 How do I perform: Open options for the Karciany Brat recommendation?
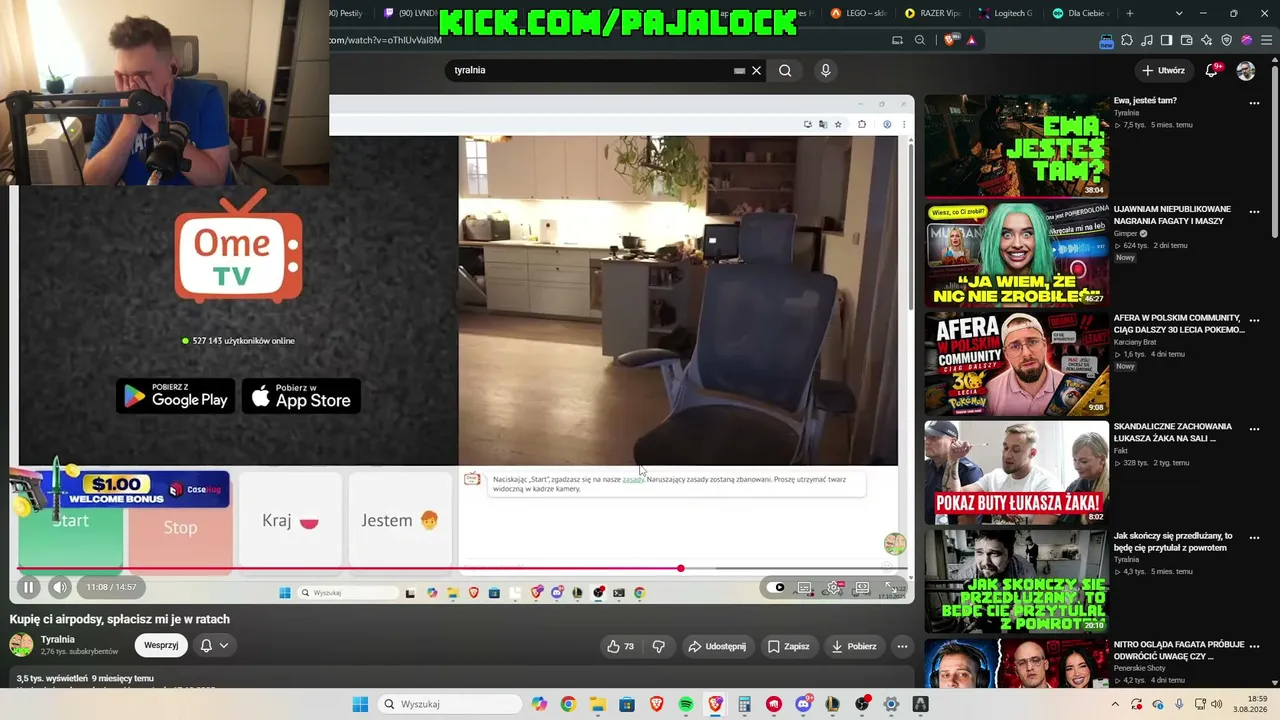tap(1254, 321)
